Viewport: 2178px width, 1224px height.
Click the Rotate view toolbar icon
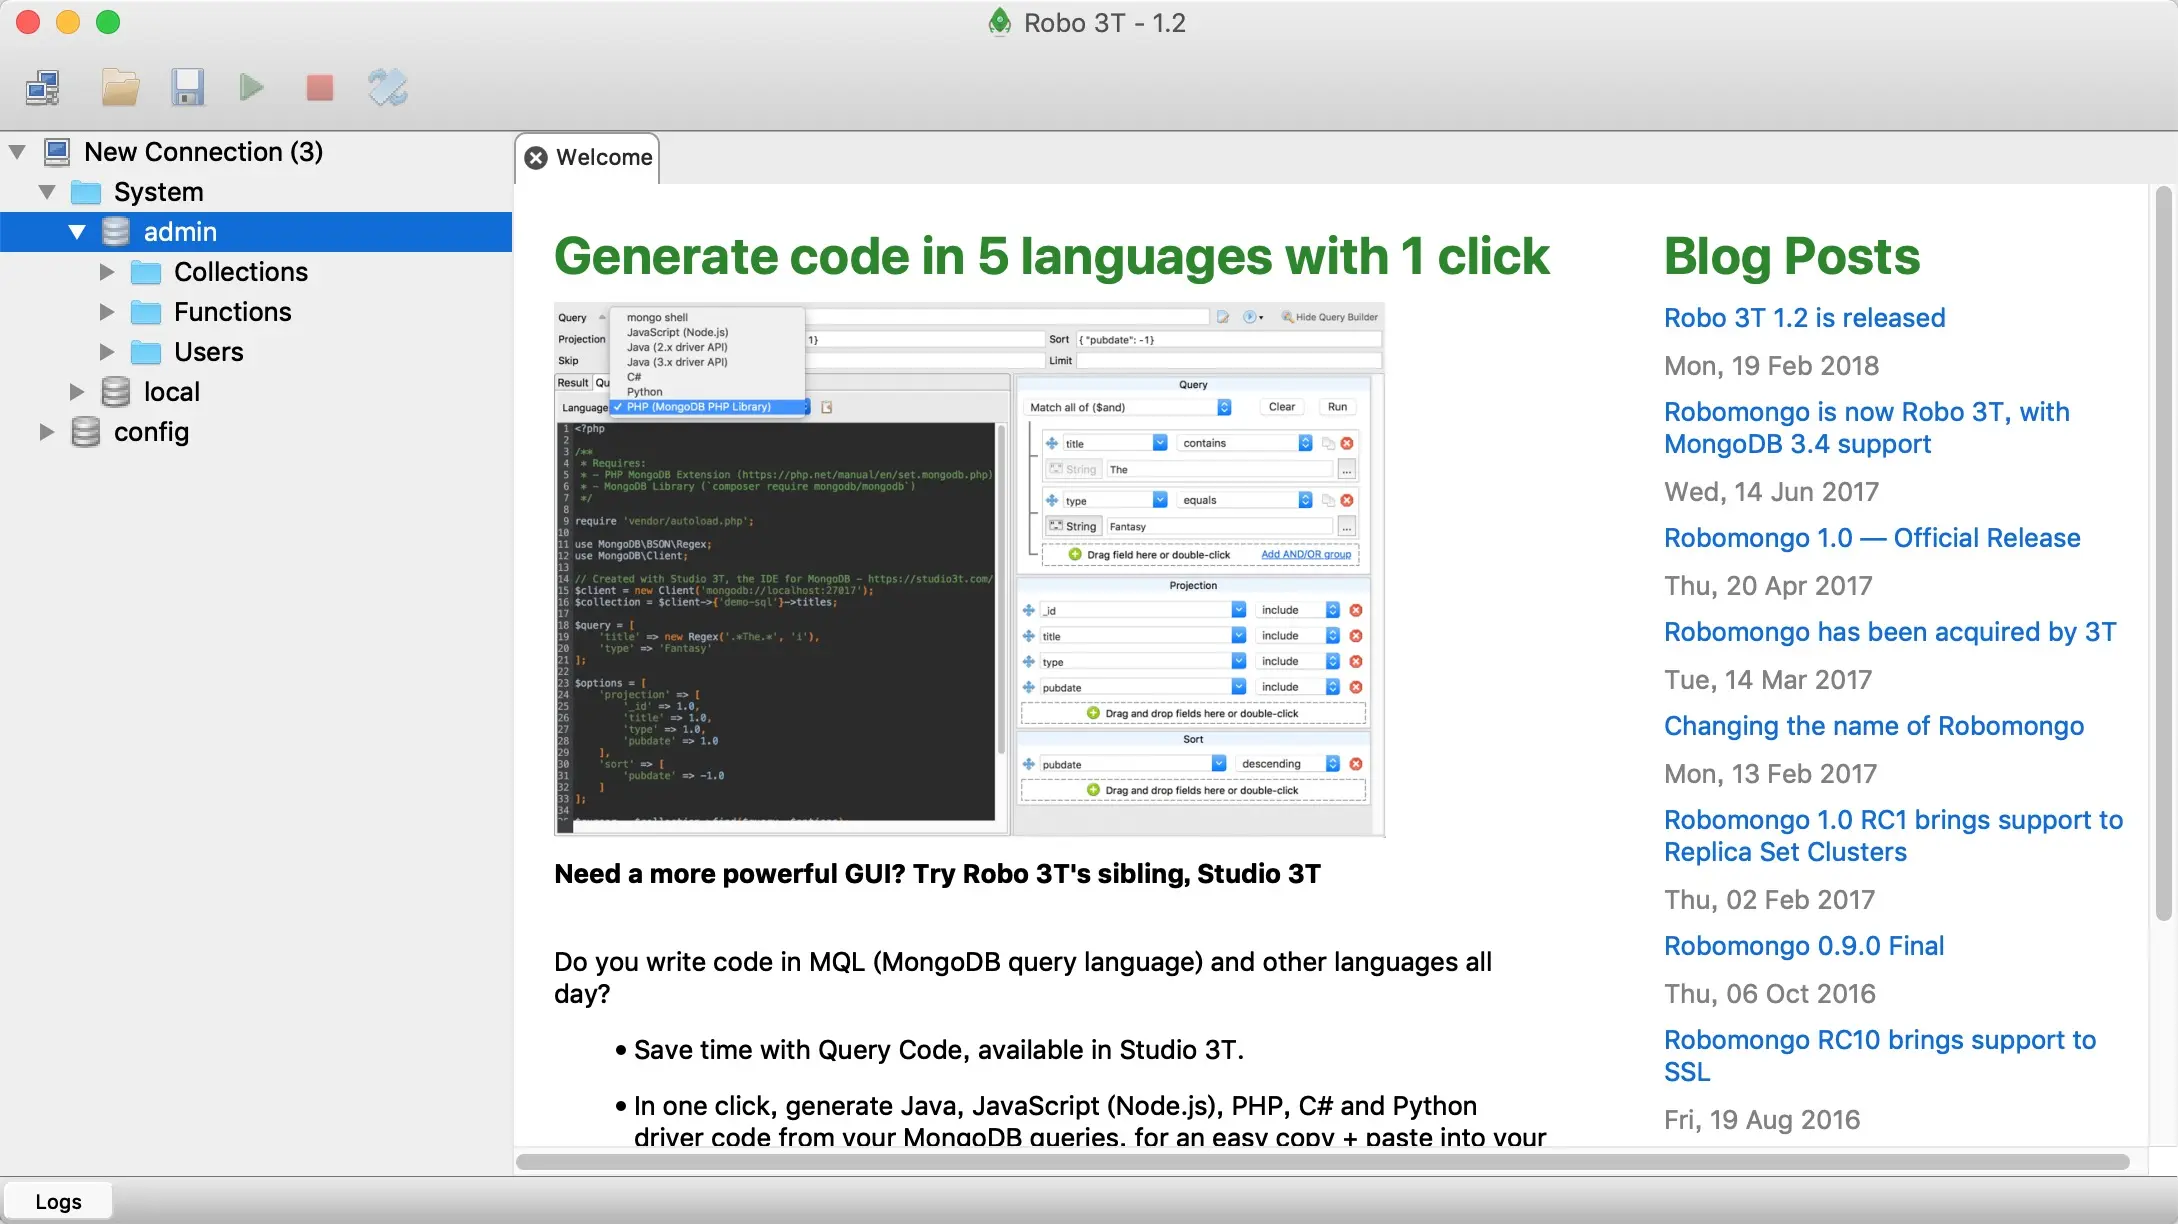pos(387,88)
